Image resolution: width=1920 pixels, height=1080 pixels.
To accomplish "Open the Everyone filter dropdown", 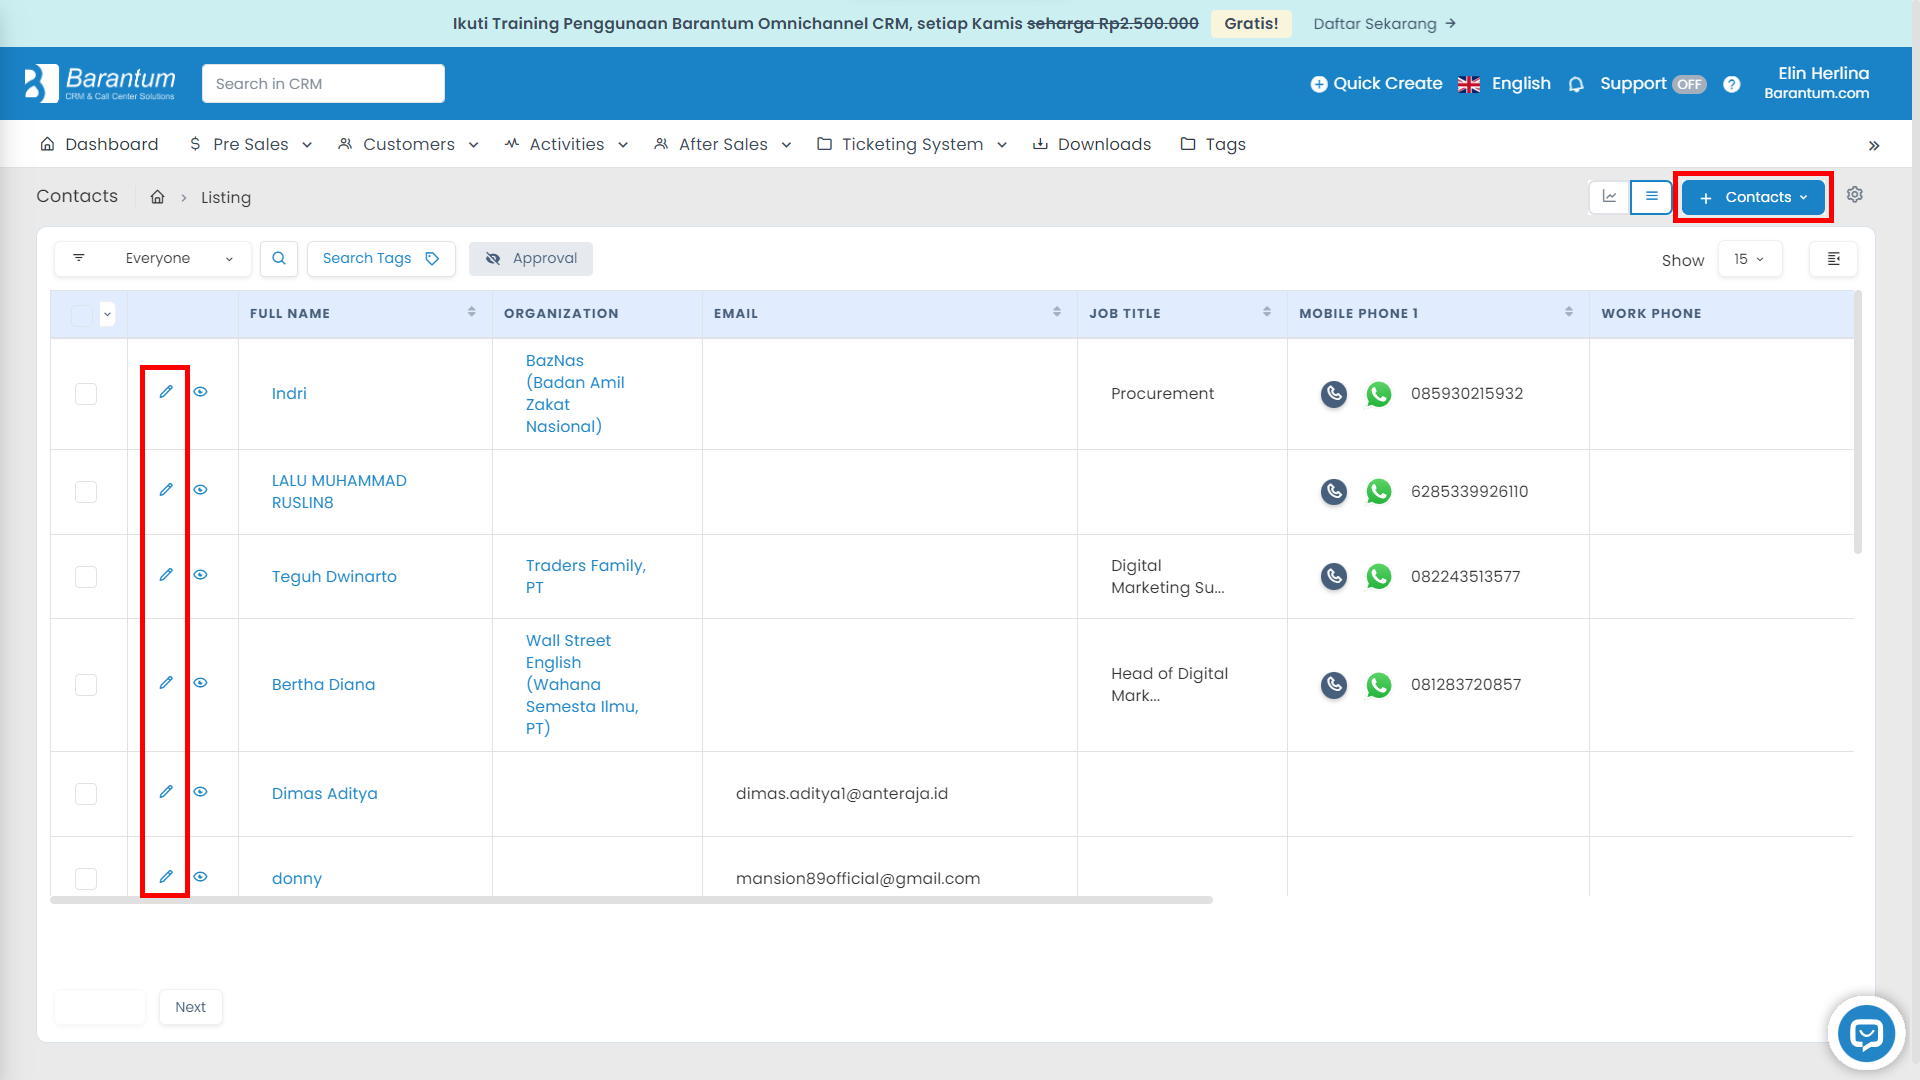I will [x=151, y=258].
